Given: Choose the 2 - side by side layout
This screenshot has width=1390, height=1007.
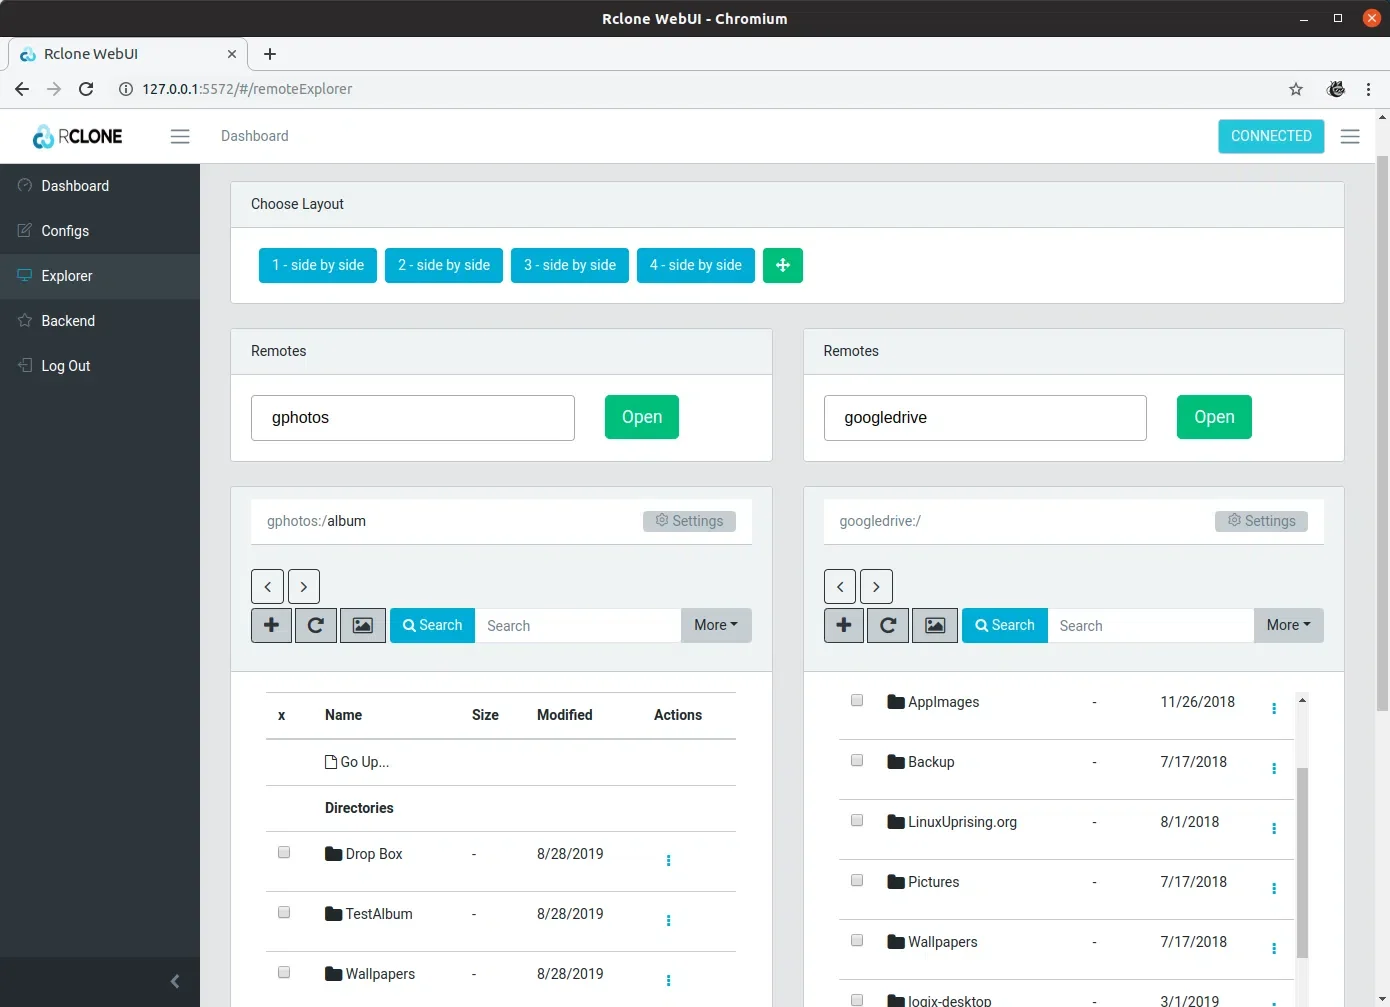Looking at the screenshot, I should (x=443, y=265).
